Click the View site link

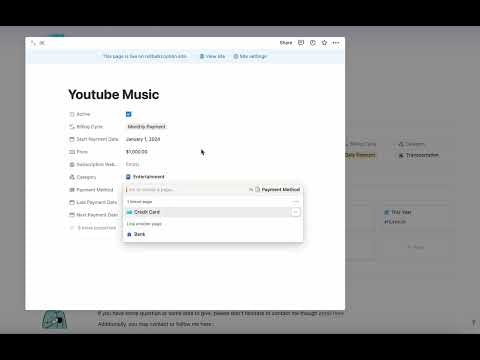click(x=212, y=56)
